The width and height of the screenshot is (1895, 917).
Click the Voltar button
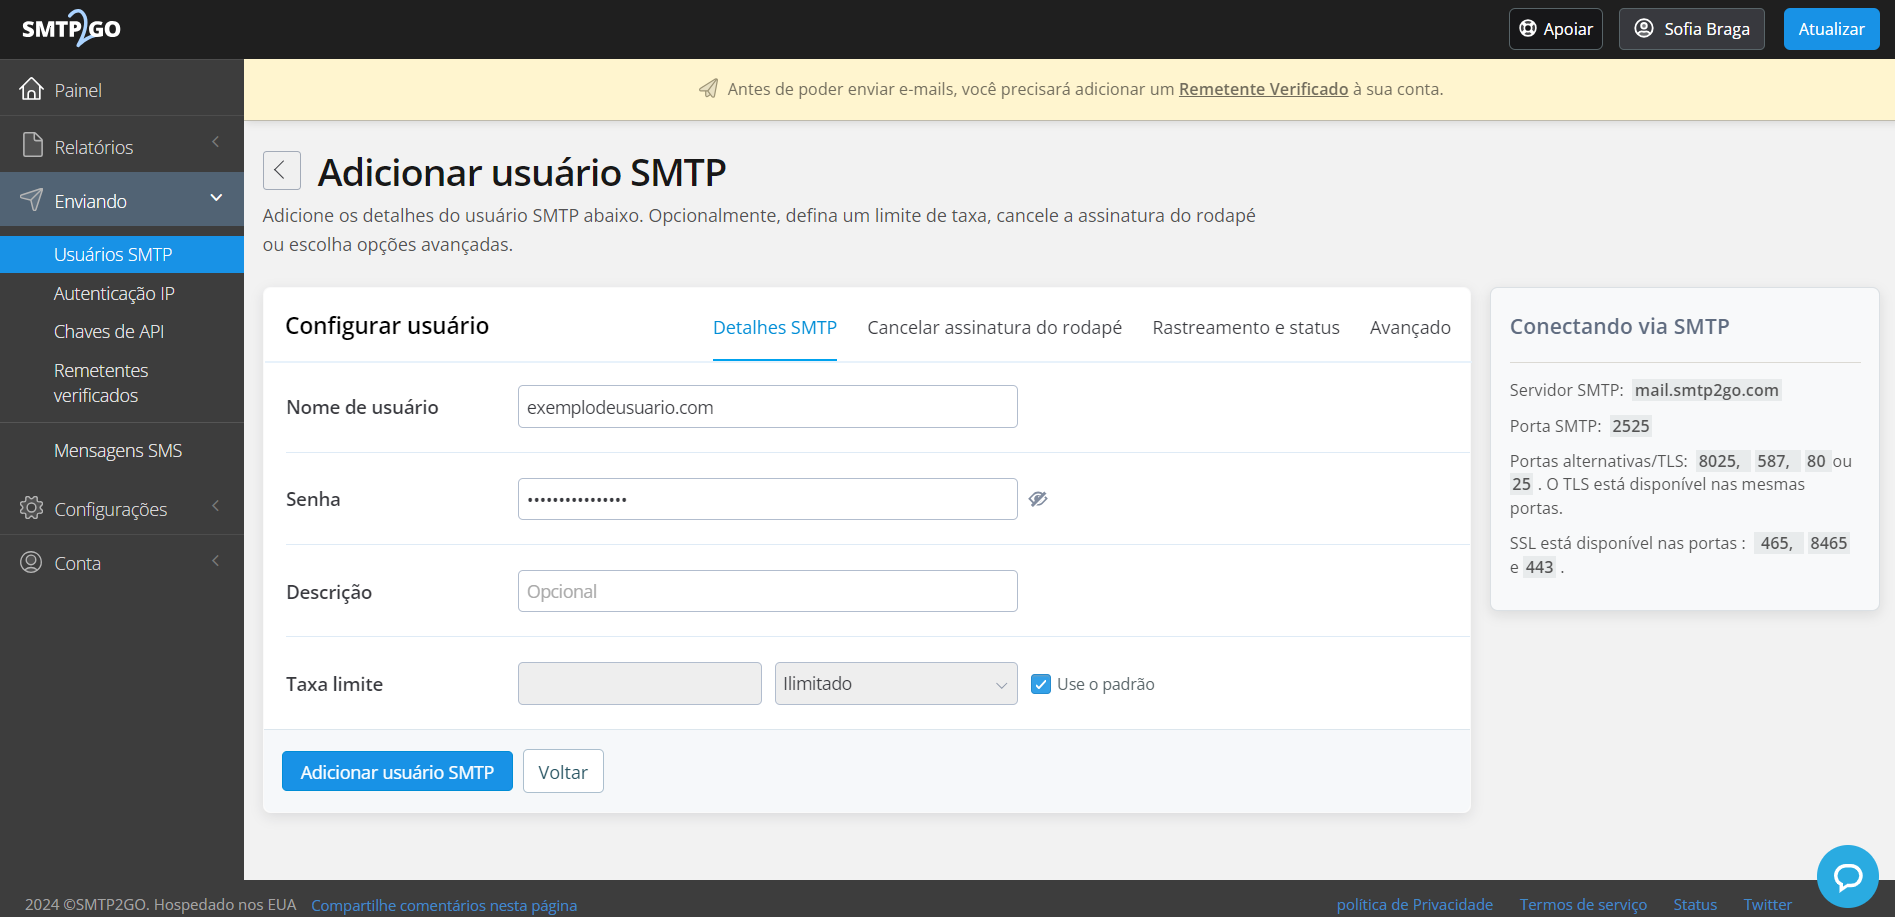(563, 771)
